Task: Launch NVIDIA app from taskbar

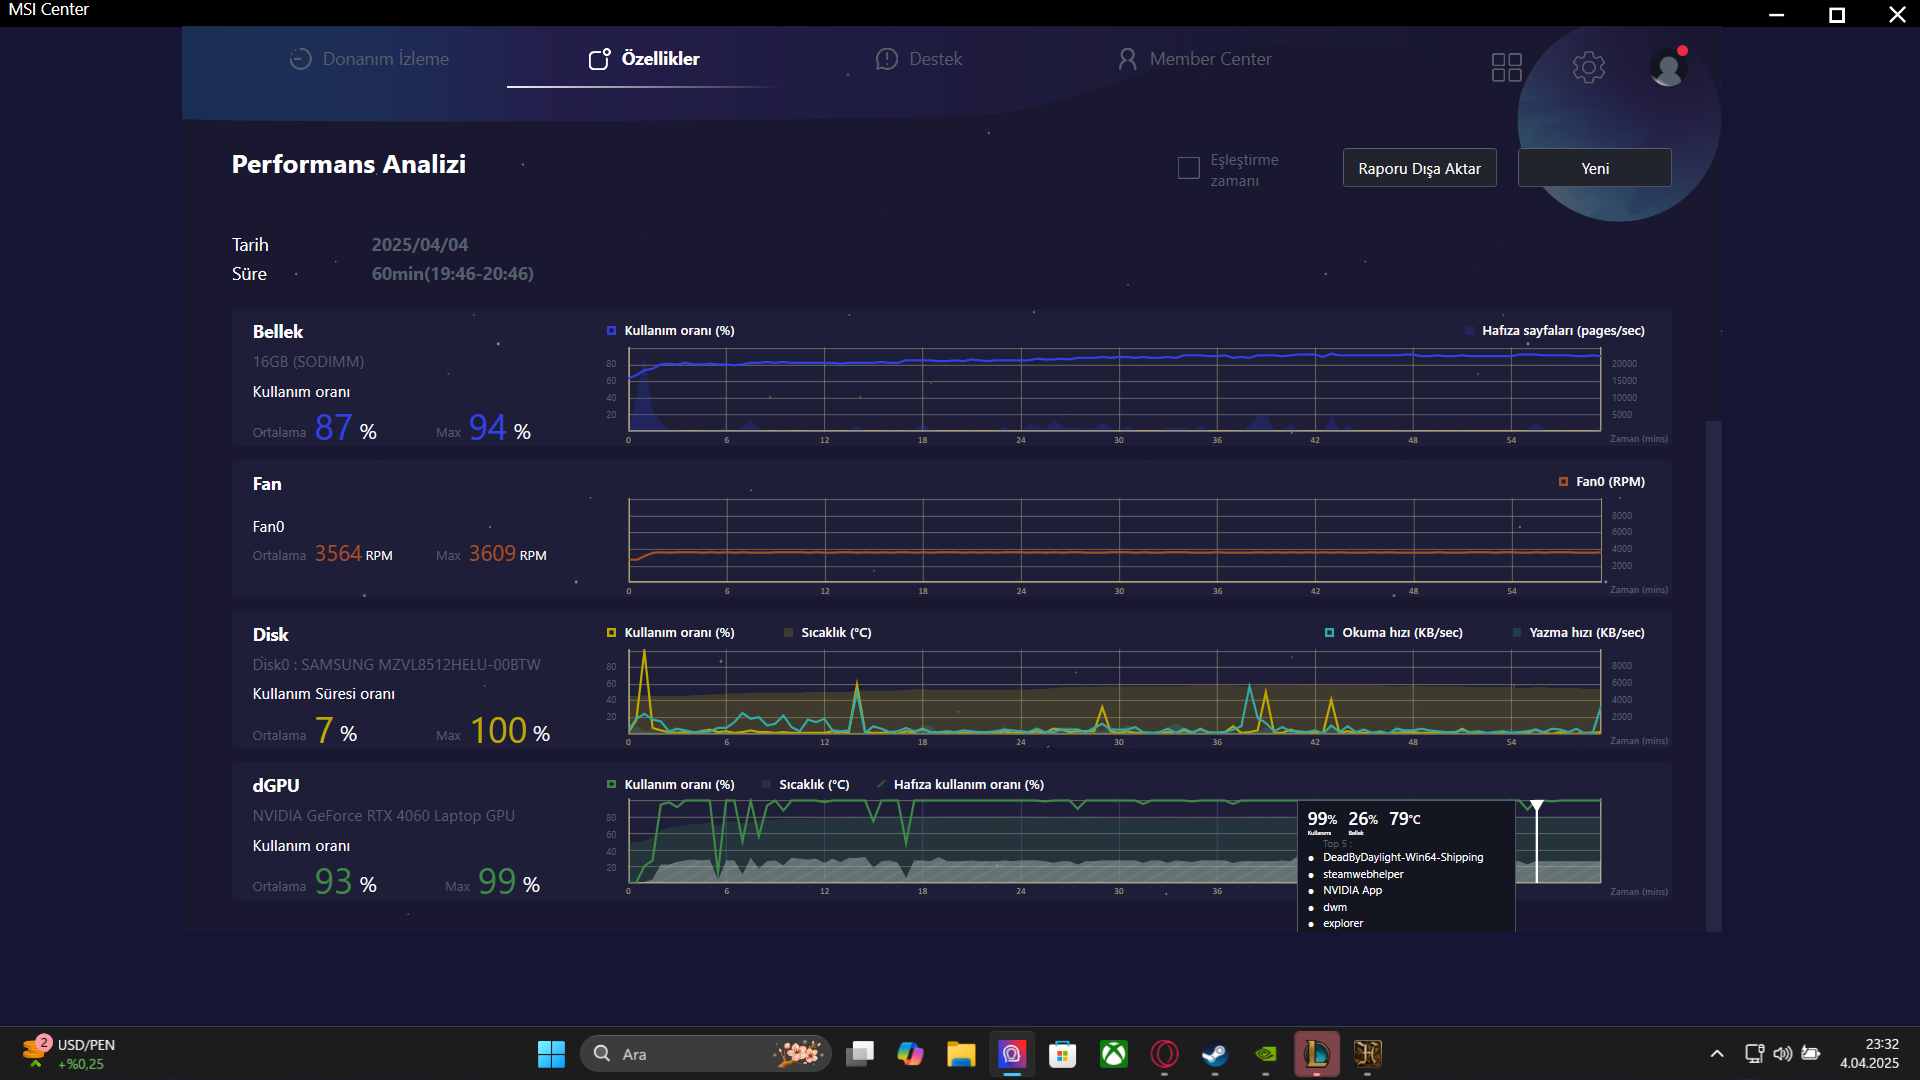Action: coord(1265,1054)
